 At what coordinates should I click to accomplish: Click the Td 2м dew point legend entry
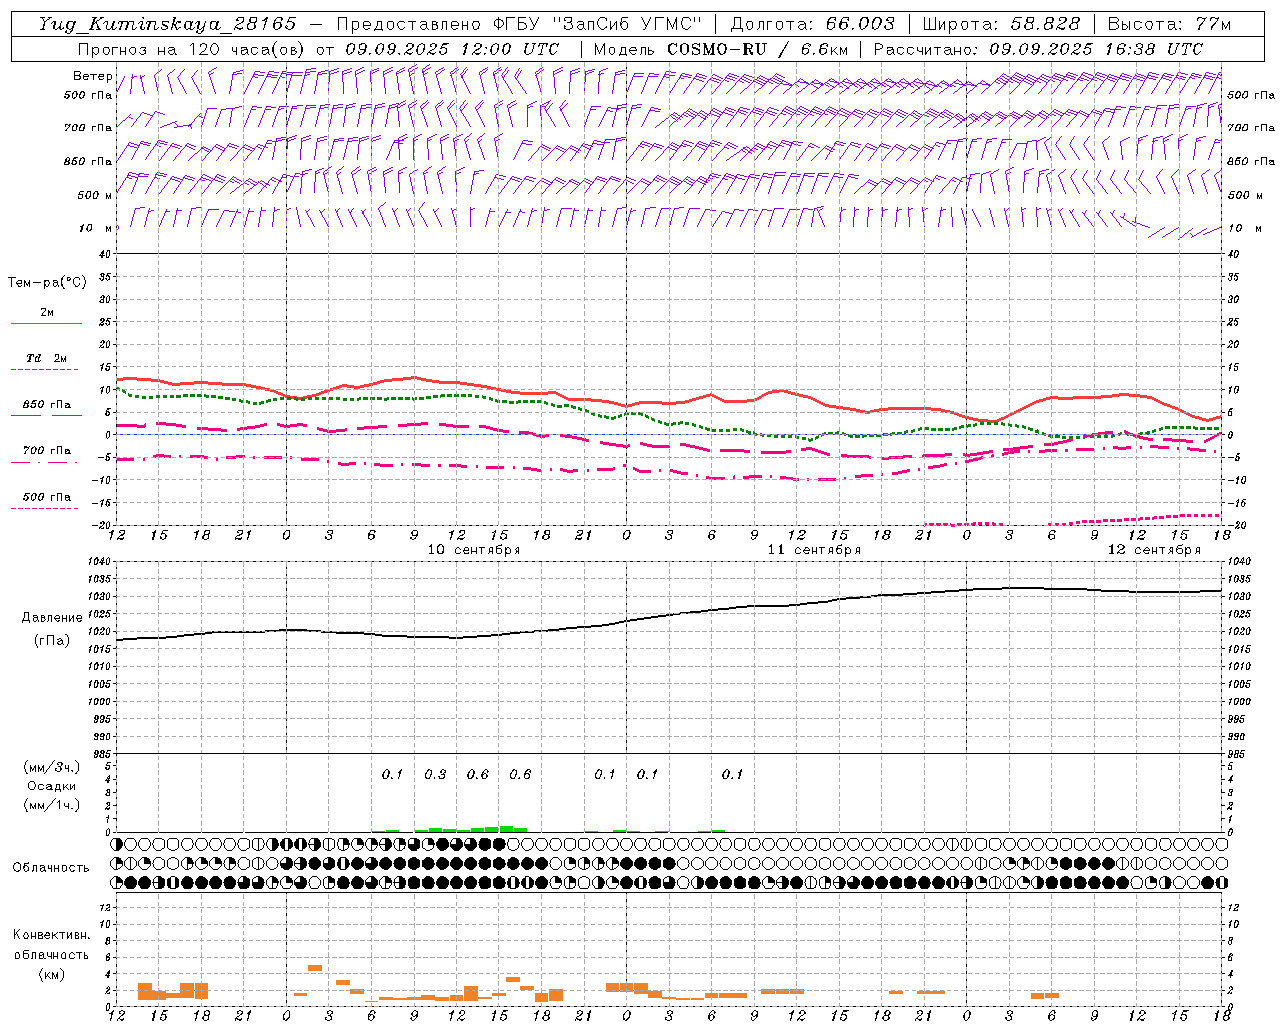coord(47,358)
